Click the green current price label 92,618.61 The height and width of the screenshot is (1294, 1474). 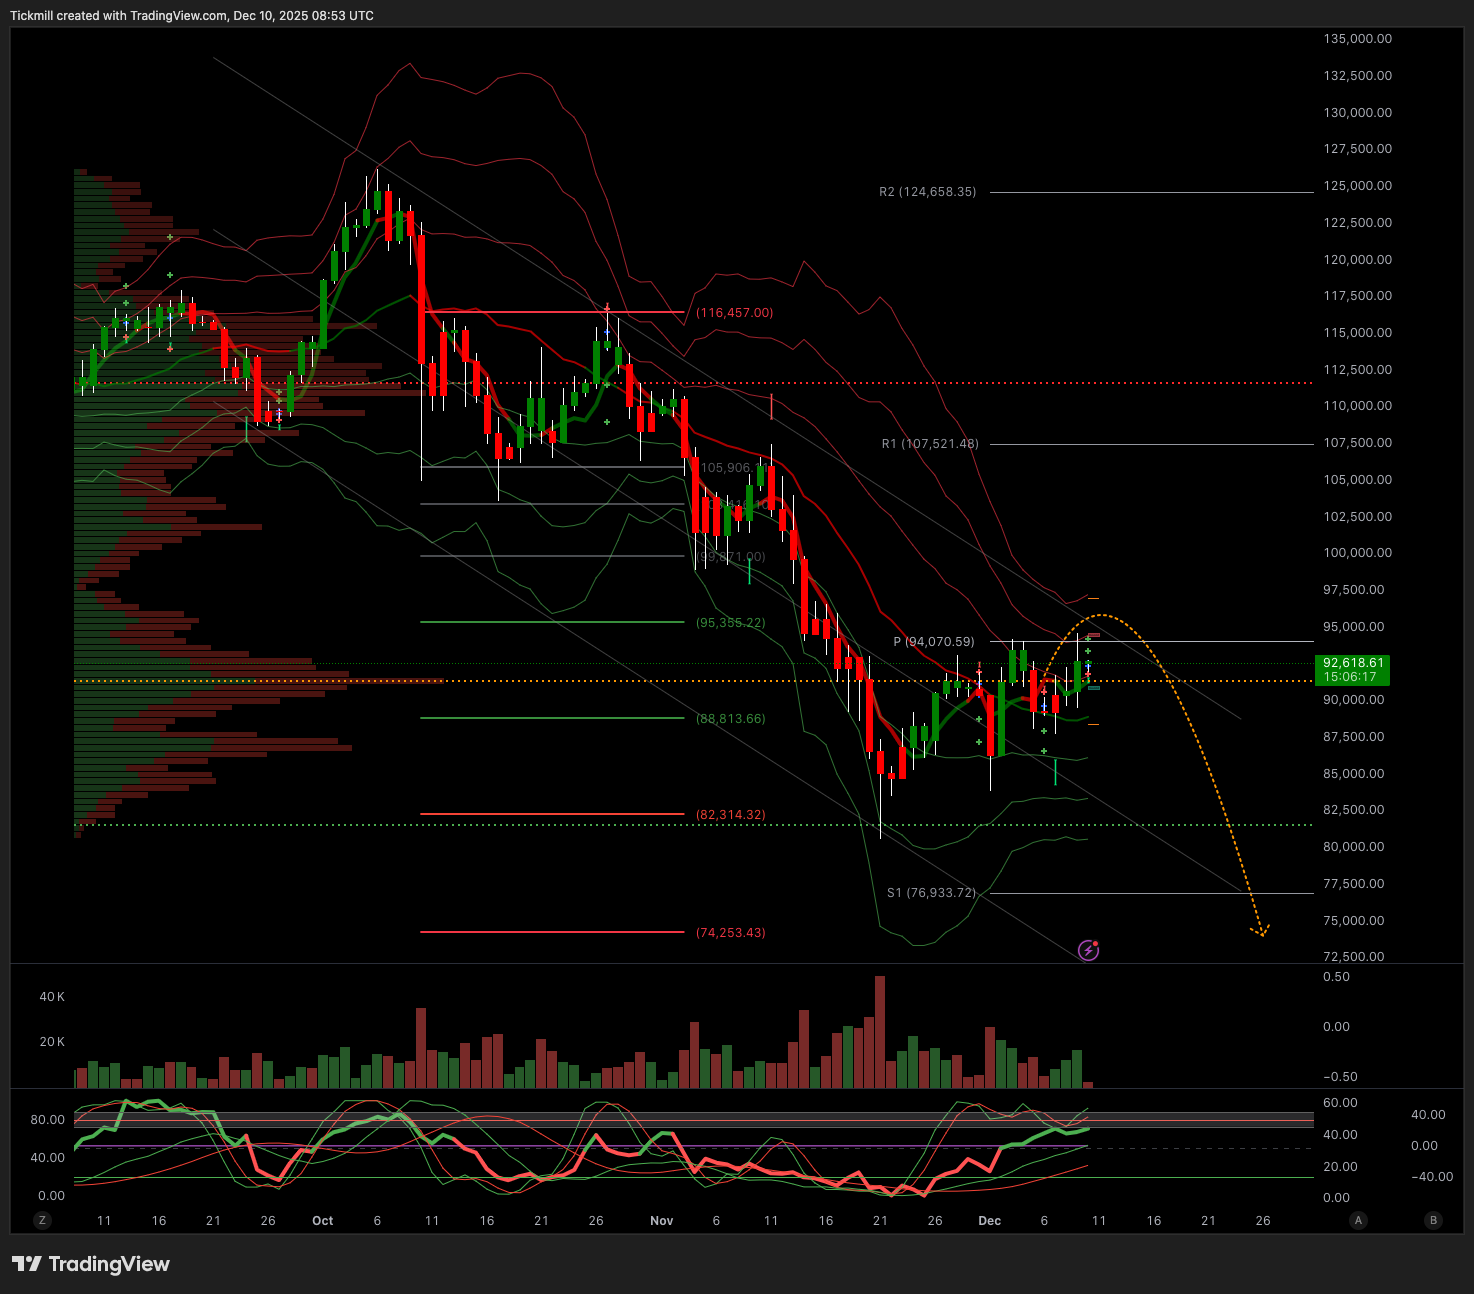click(x=1353, y=669)
